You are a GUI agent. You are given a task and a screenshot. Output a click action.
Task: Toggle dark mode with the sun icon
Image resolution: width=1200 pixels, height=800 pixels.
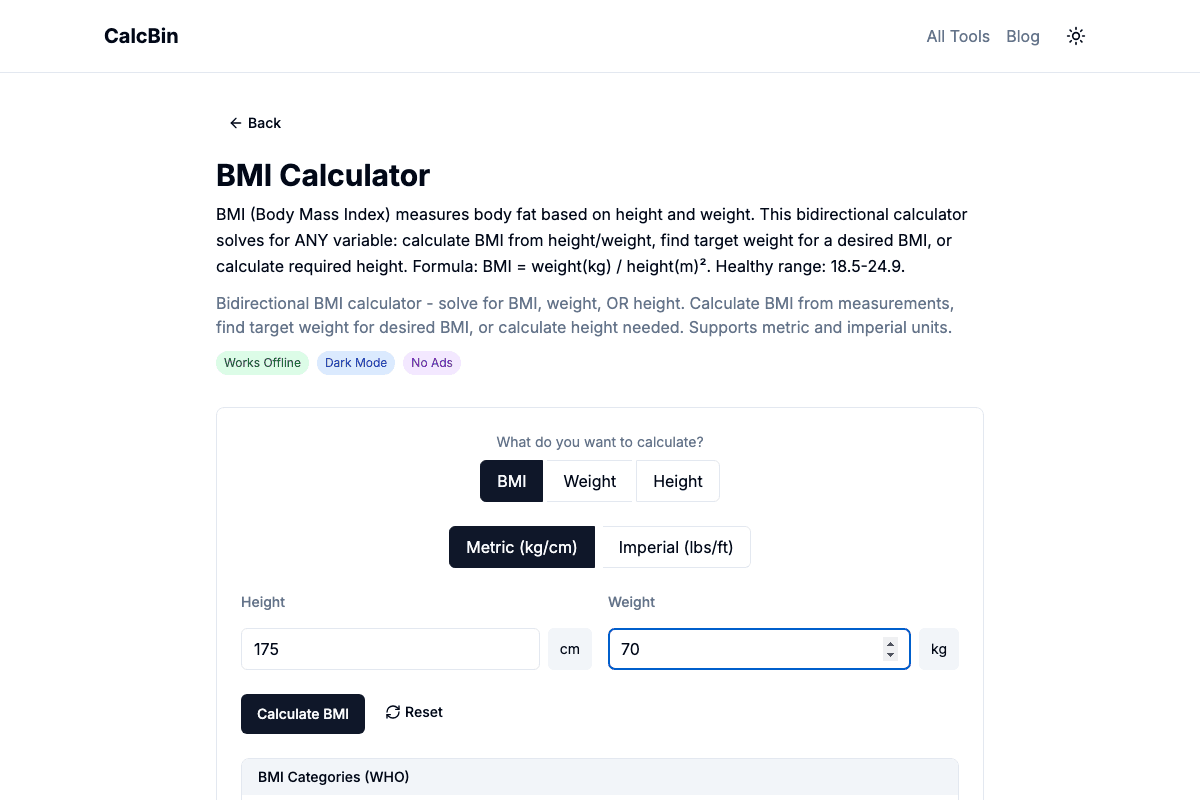point(1075,36)
